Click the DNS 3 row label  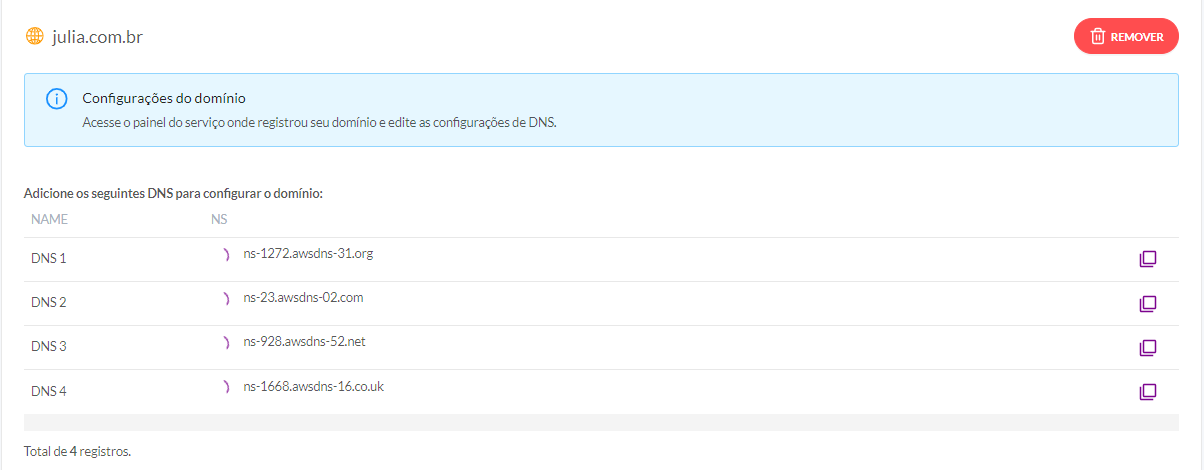point(49,347)
